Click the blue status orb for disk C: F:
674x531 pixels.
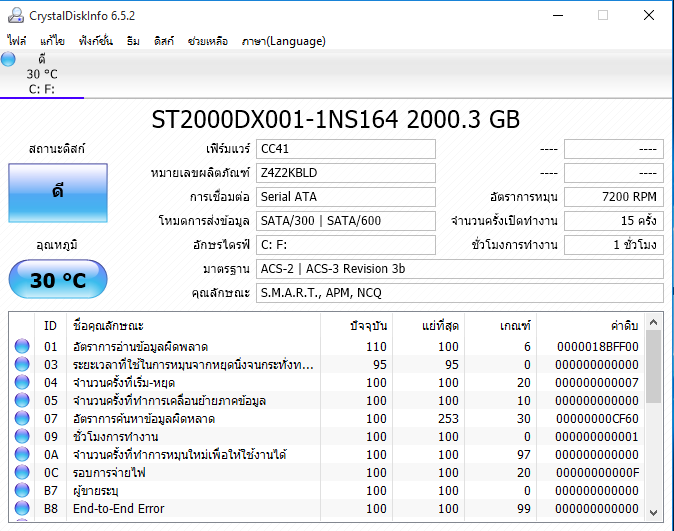8,59
